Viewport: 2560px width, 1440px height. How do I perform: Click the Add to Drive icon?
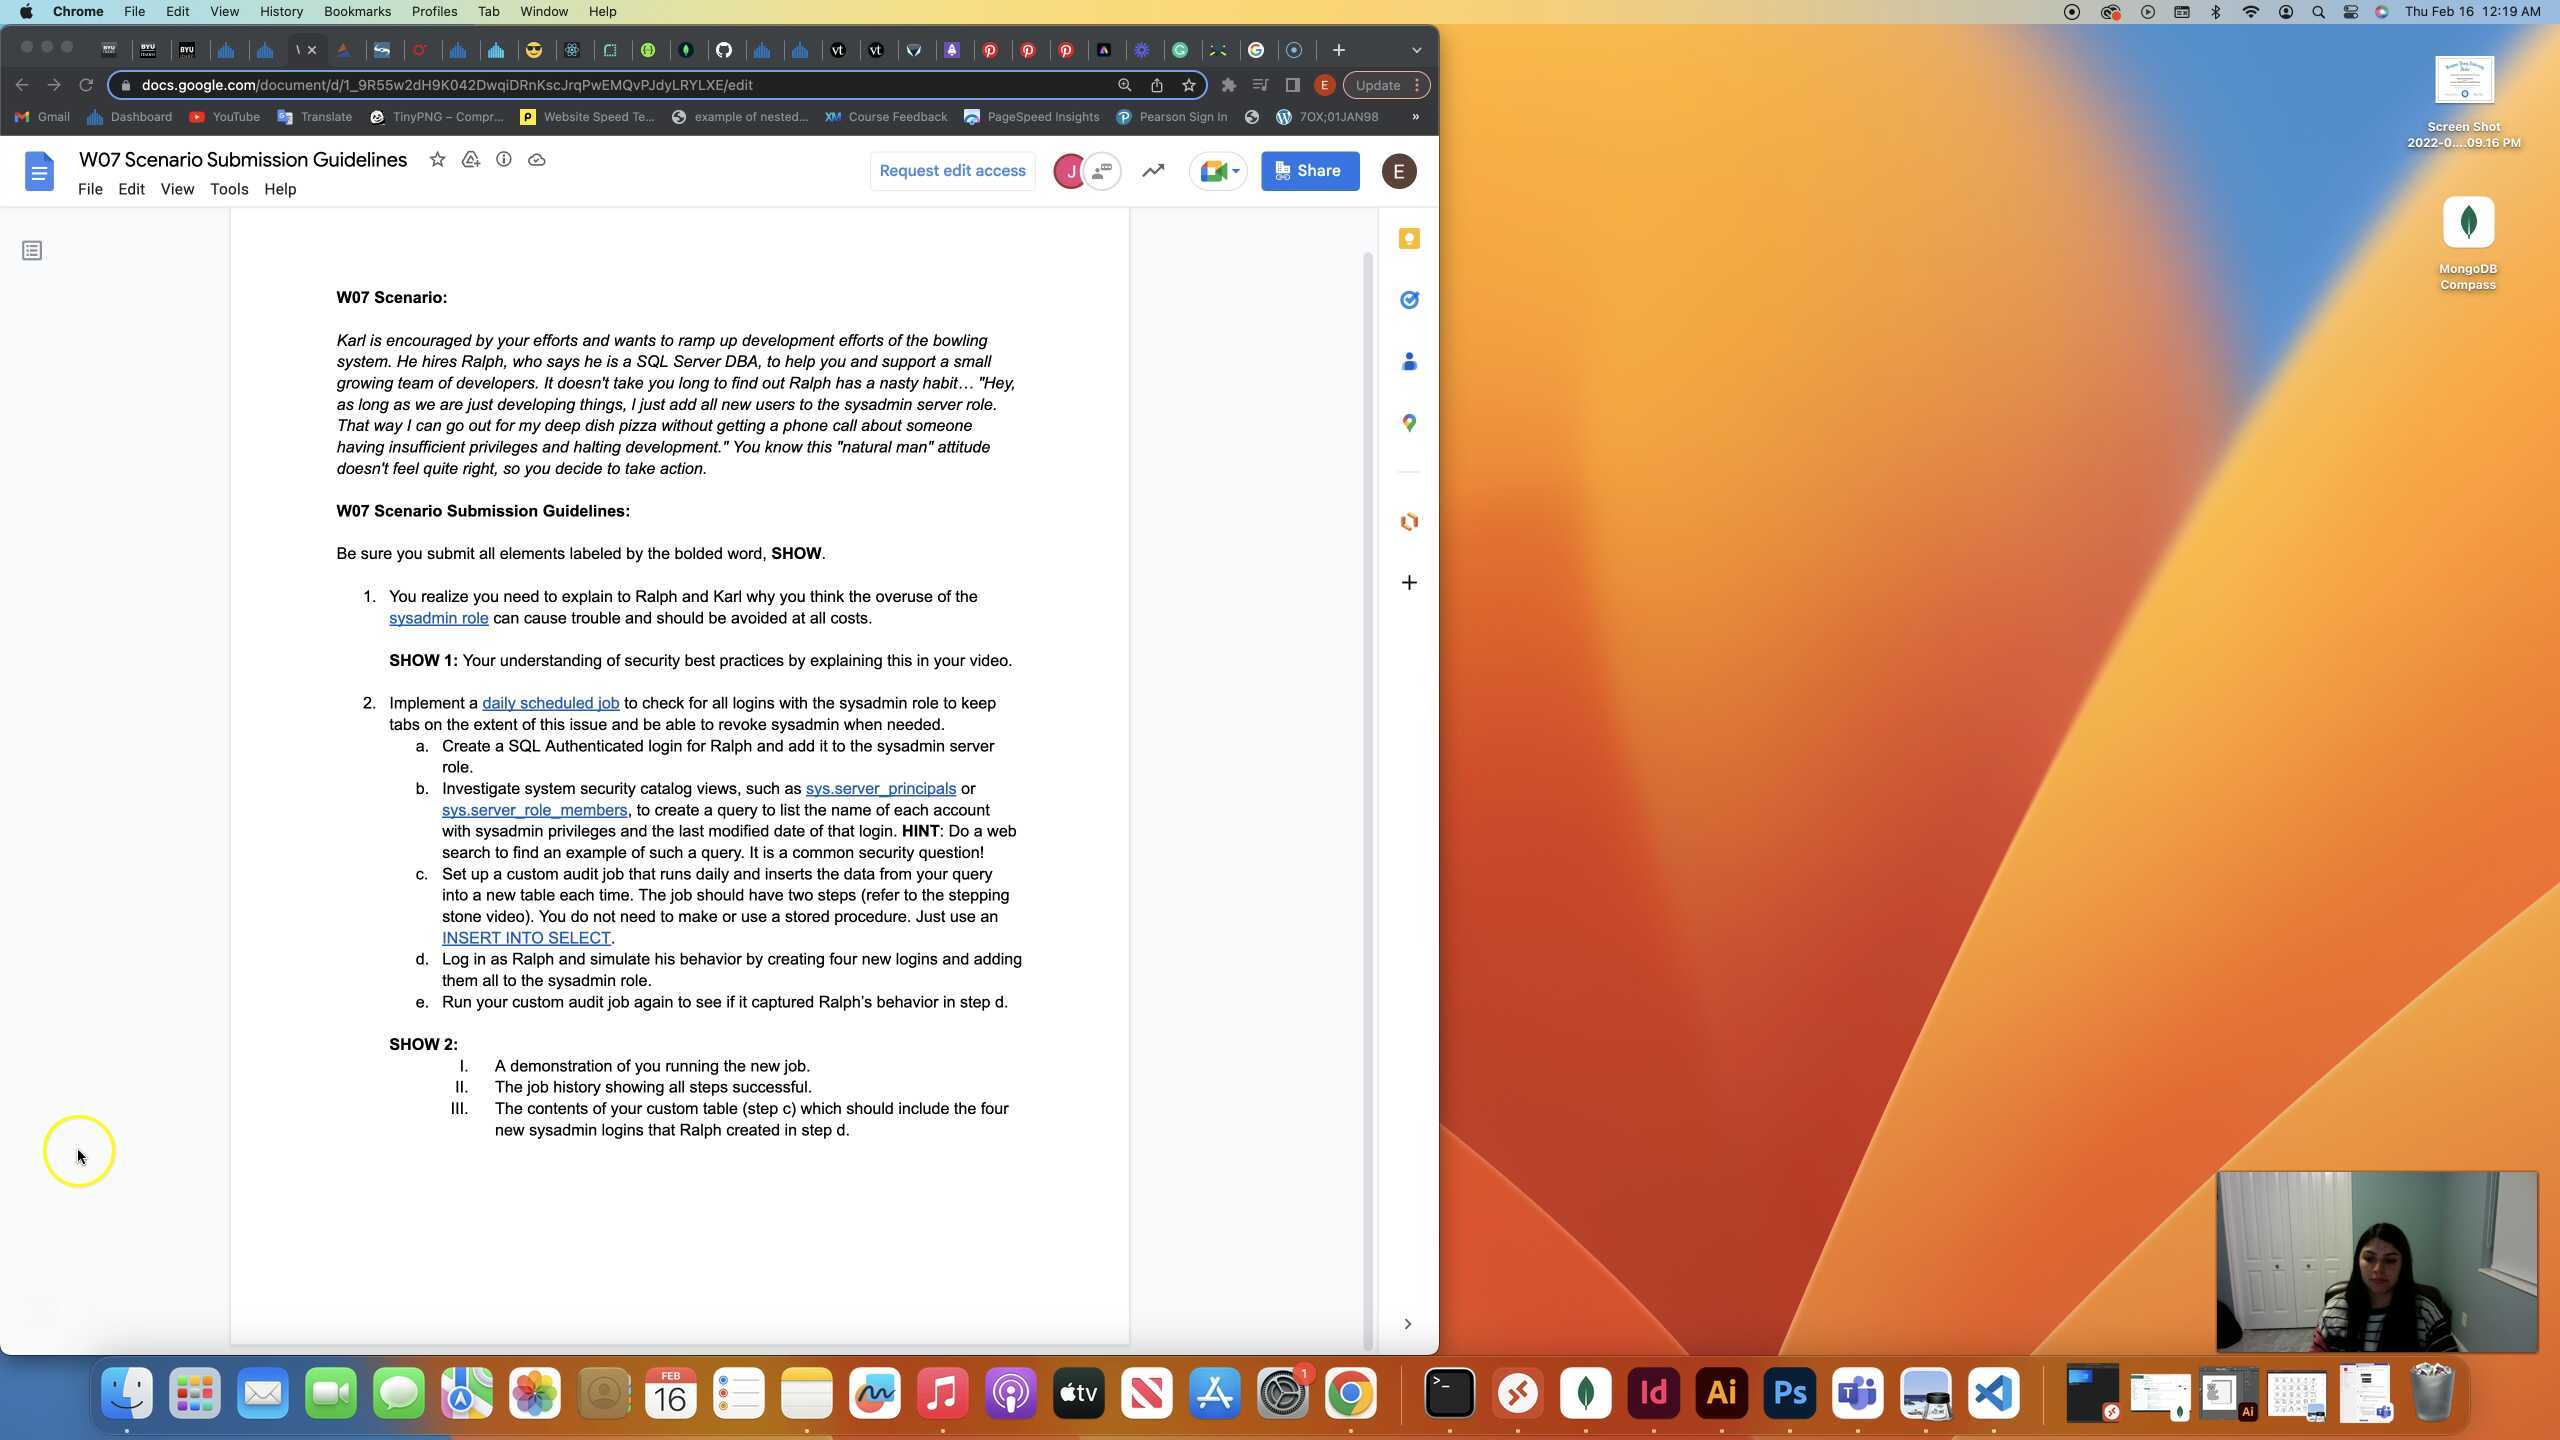[470, 160]
